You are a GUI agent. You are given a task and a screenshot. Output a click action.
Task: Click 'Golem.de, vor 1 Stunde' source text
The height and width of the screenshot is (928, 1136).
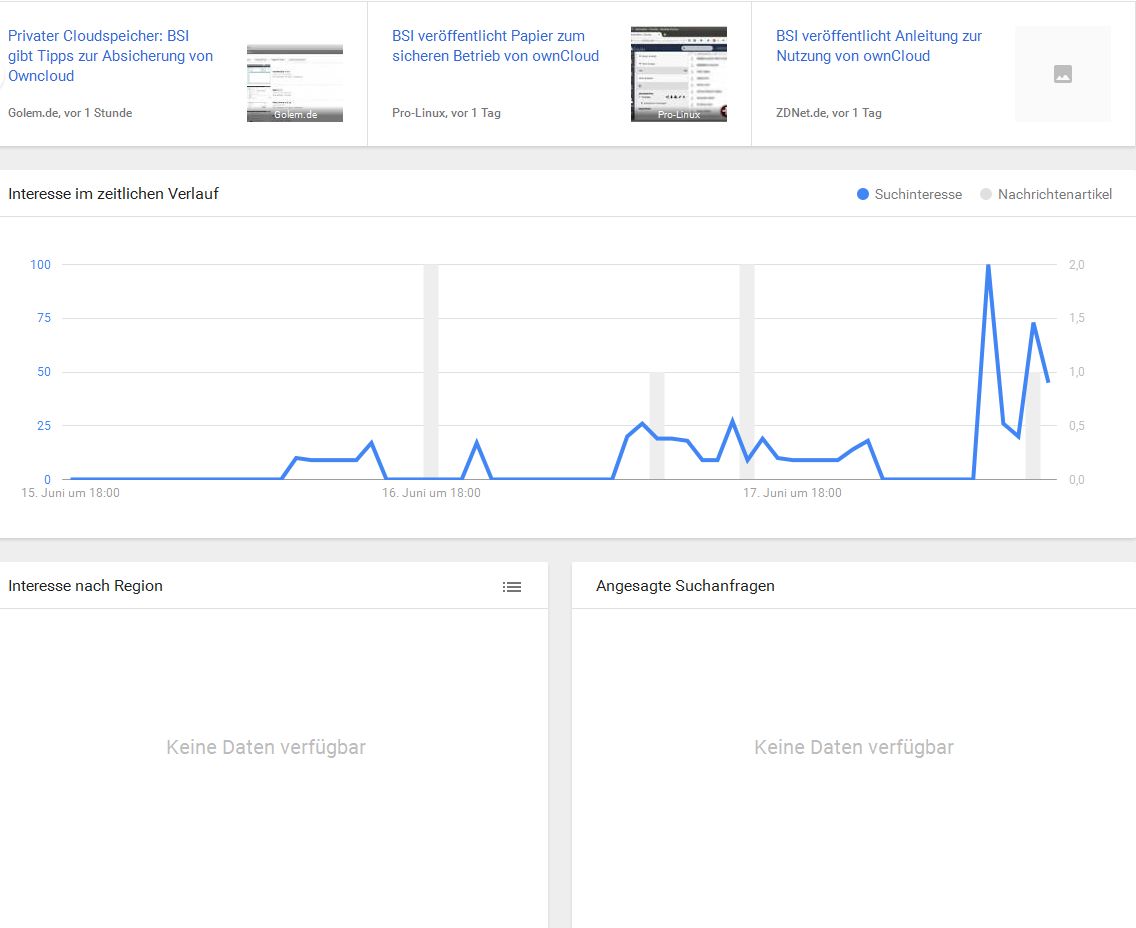tap(70, 113)
